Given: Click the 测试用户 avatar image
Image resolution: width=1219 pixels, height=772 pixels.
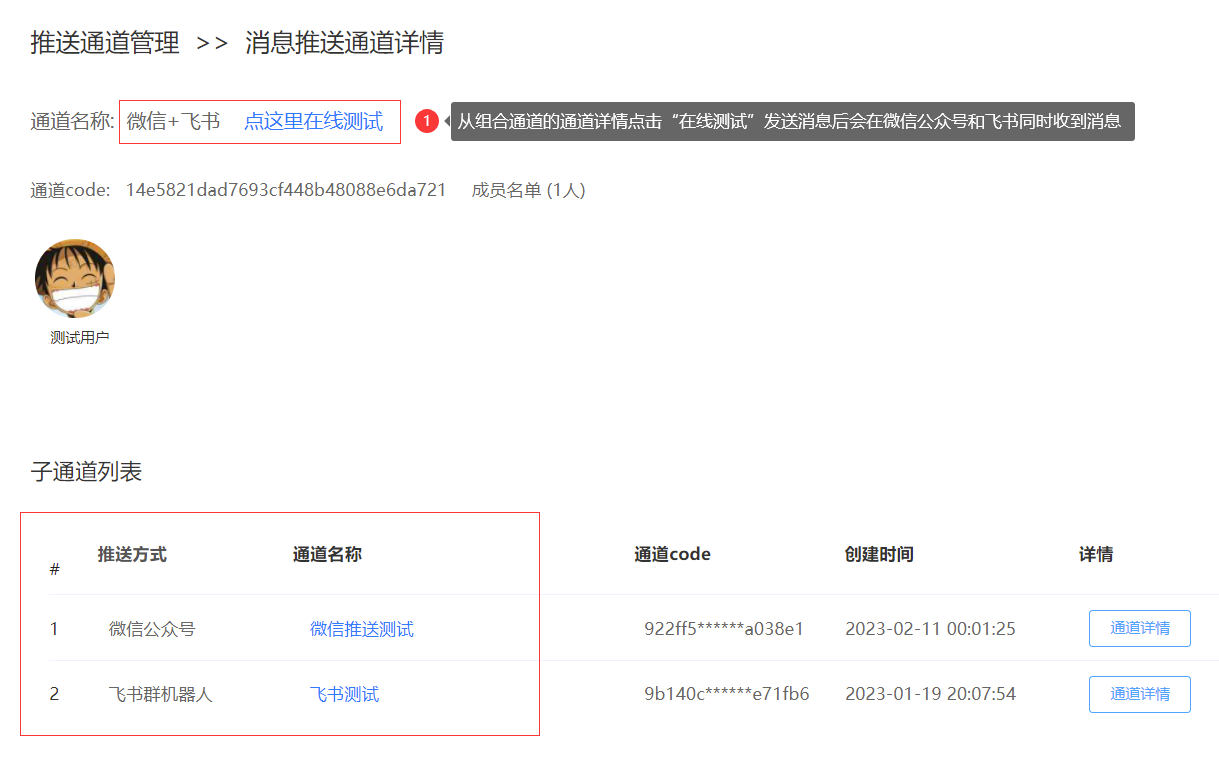Looking at the screenshot, I should pos(75,279).
